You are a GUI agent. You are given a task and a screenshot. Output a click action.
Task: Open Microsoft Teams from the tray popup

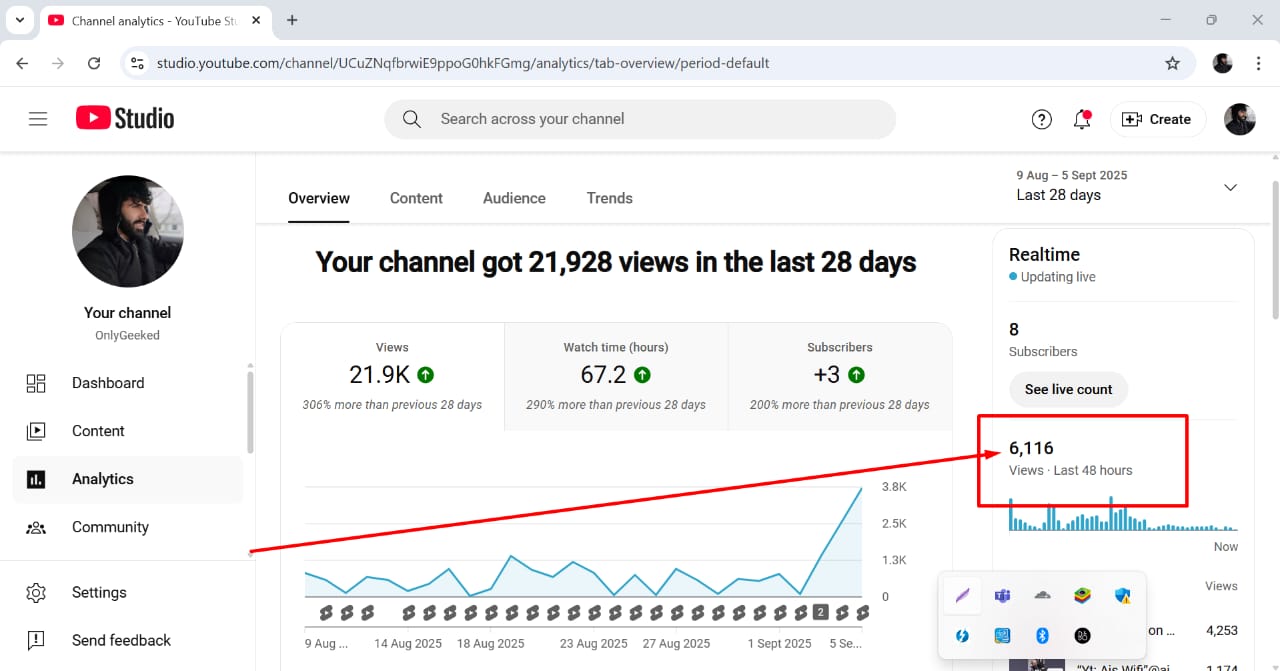pyautogui.click(x=1002, y=595)
